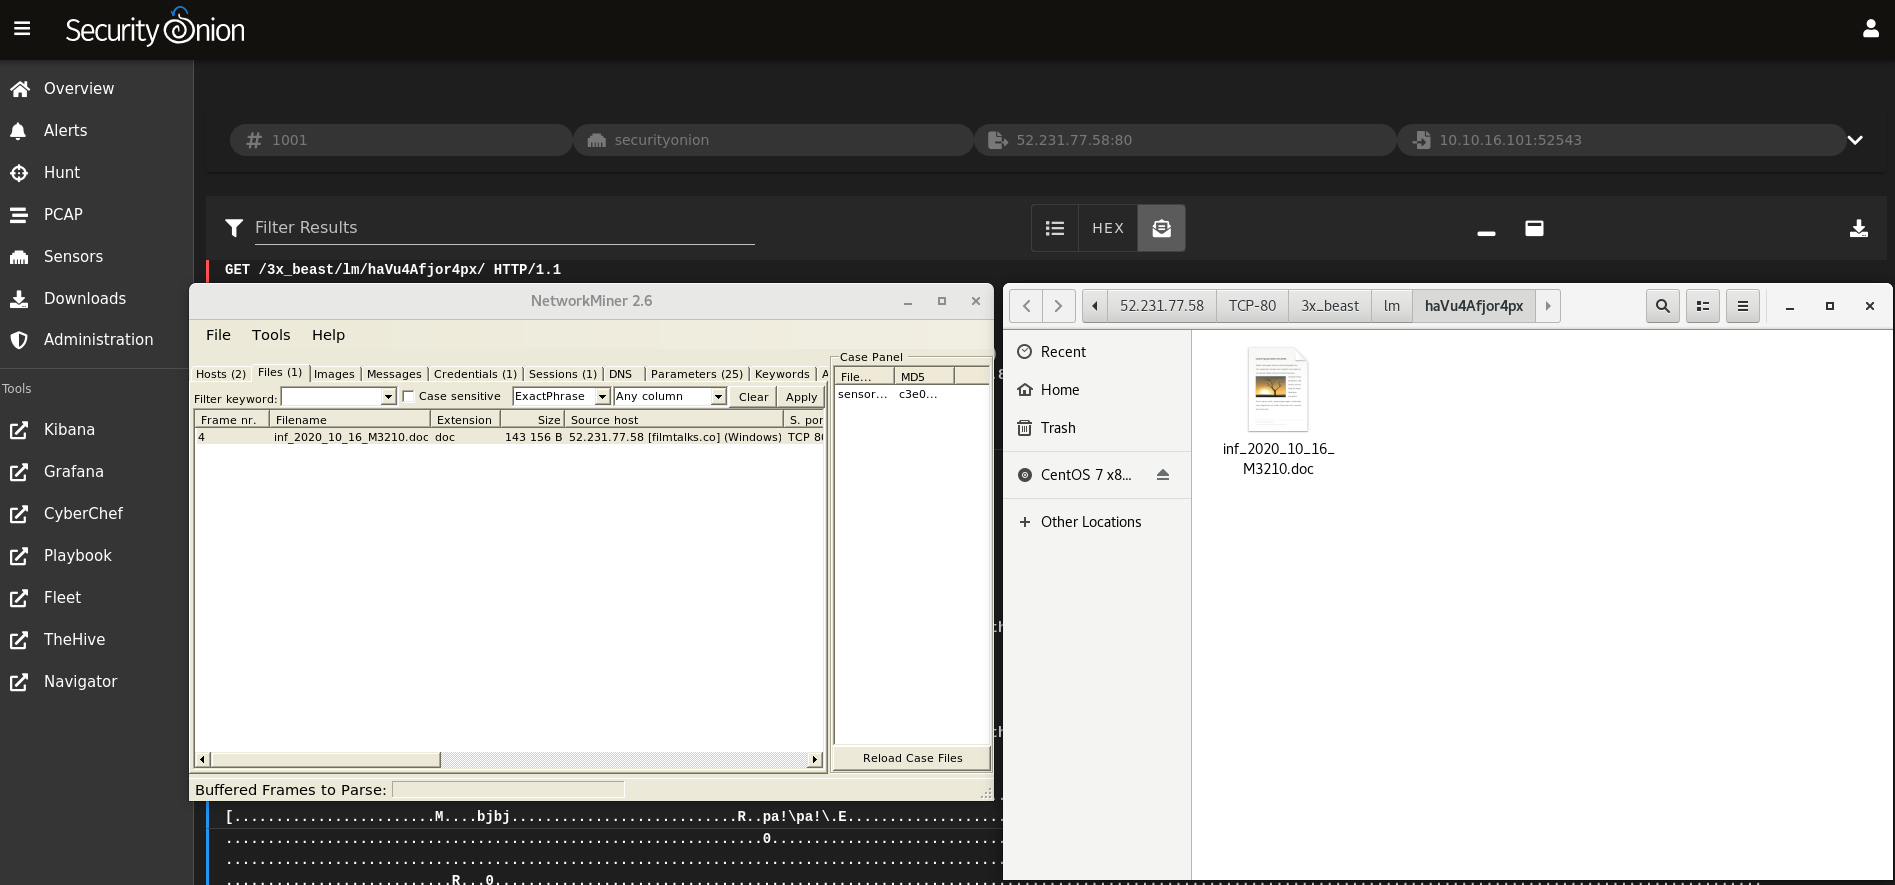1895x885 pixels.
Task: Open NetworkMiner Tools menu
Action: point(271,335)
